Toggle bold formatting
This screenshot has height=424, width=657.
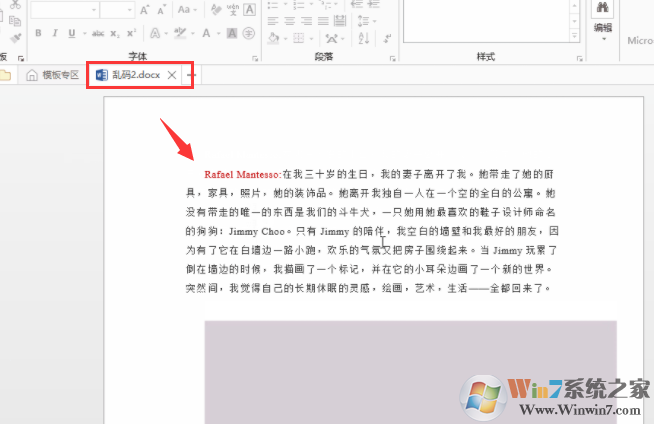(40, 33)
